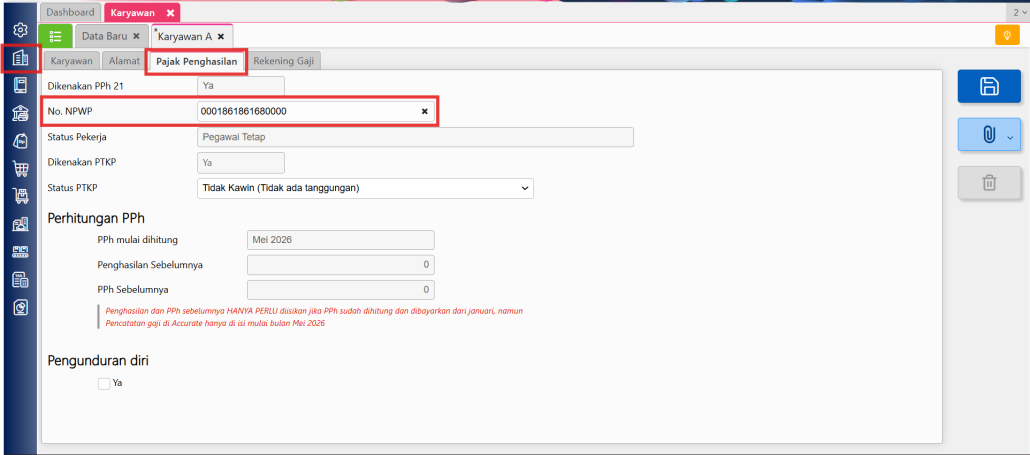The image size is (1030, 455).
Task: Open the bank building sidebar icon
Action: 20,113
